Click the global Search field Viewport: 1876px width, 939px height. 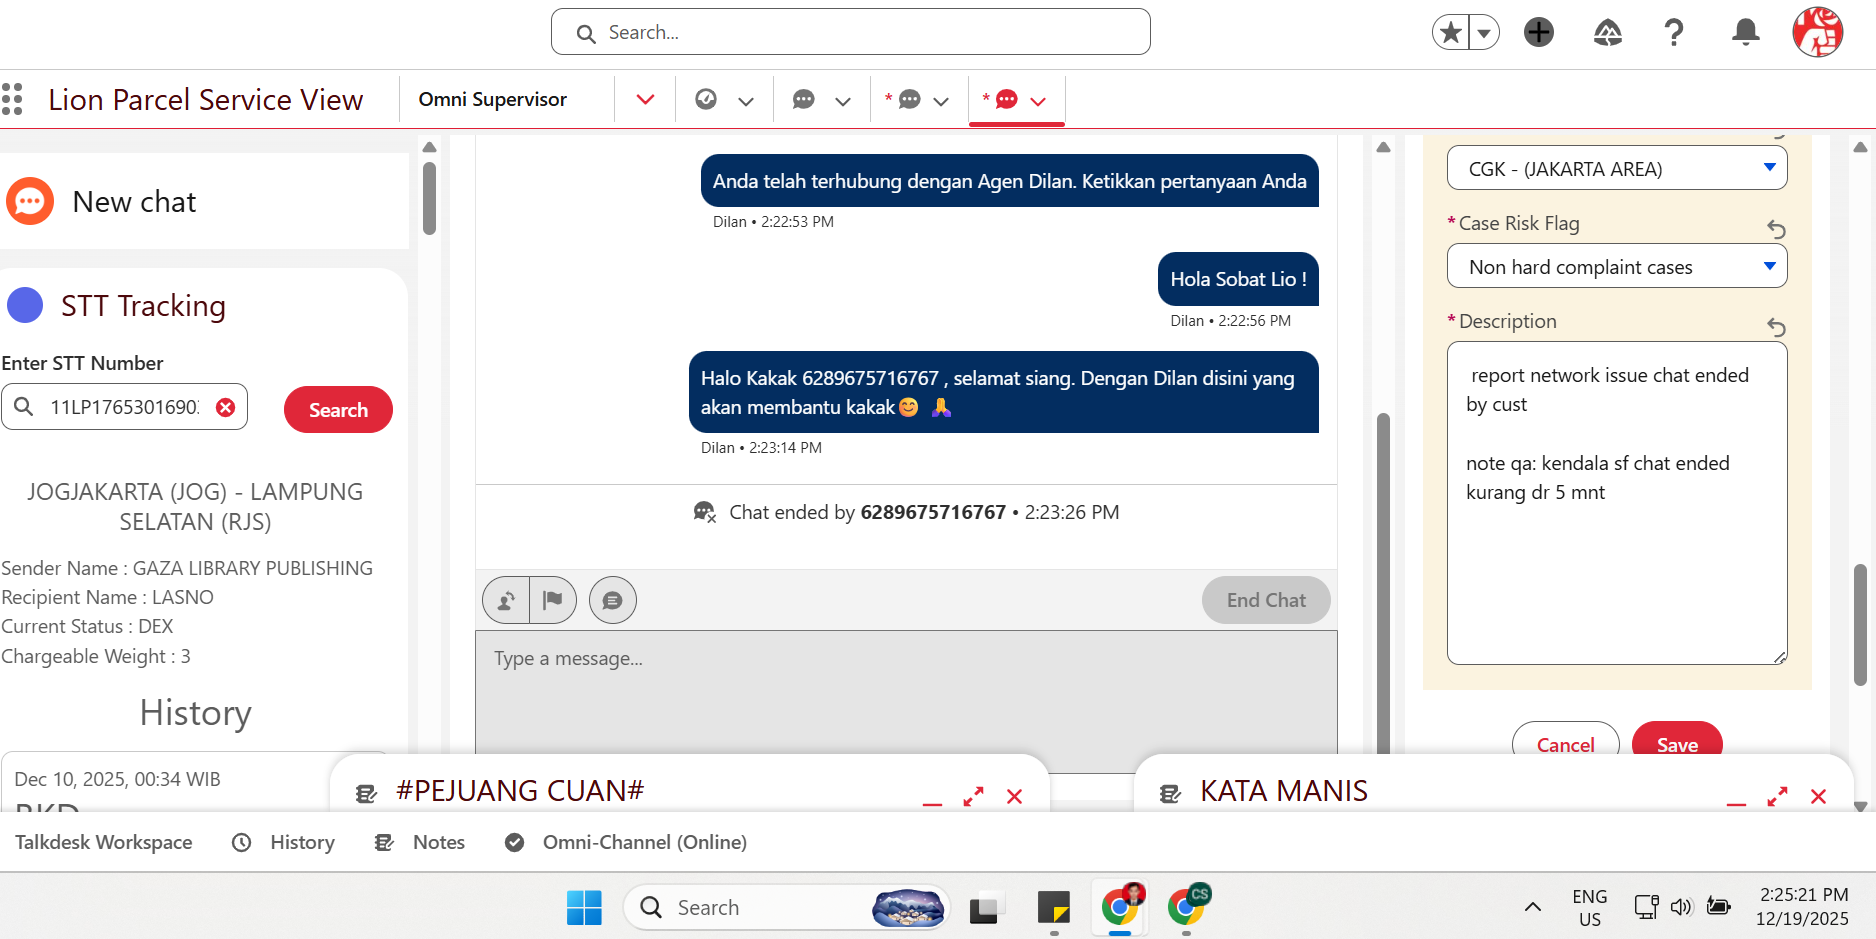850,32
